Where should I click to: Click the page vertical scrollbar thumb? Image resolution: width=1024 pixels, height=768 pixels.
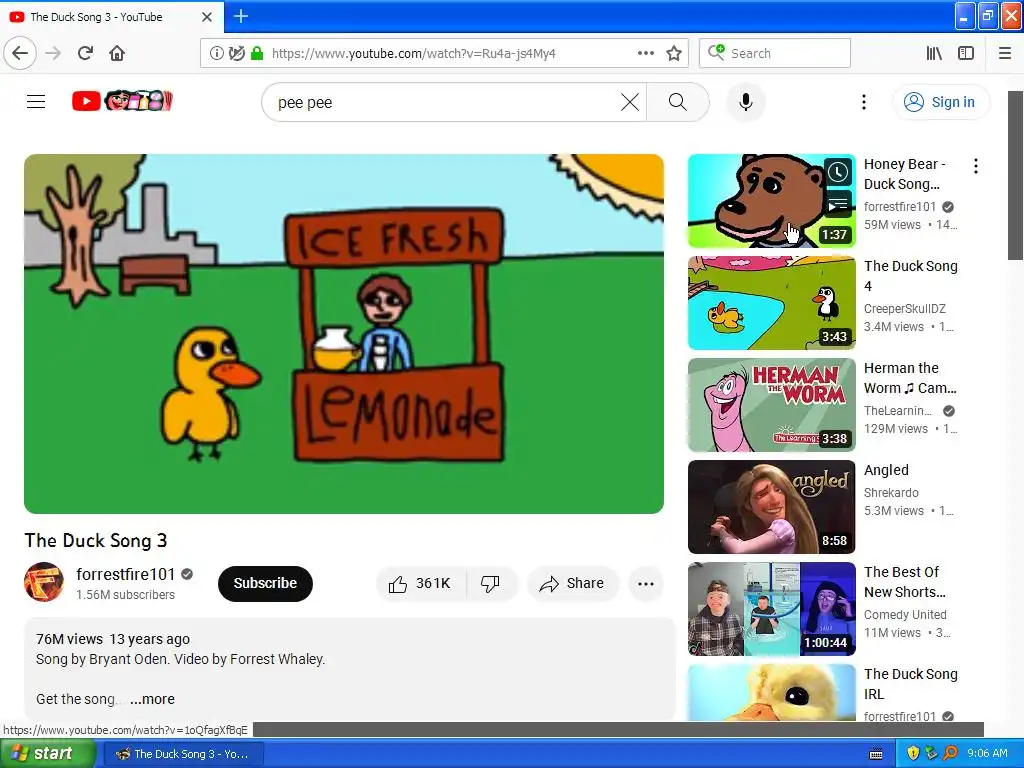[1016, 175]
